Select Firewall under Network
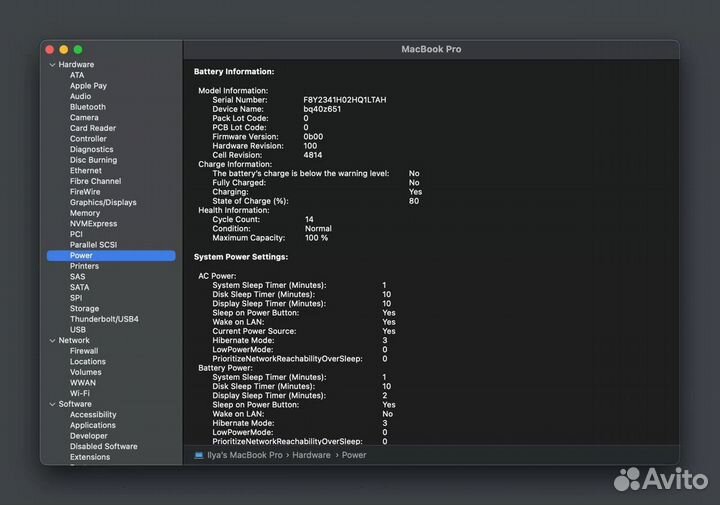 [84, 351]
